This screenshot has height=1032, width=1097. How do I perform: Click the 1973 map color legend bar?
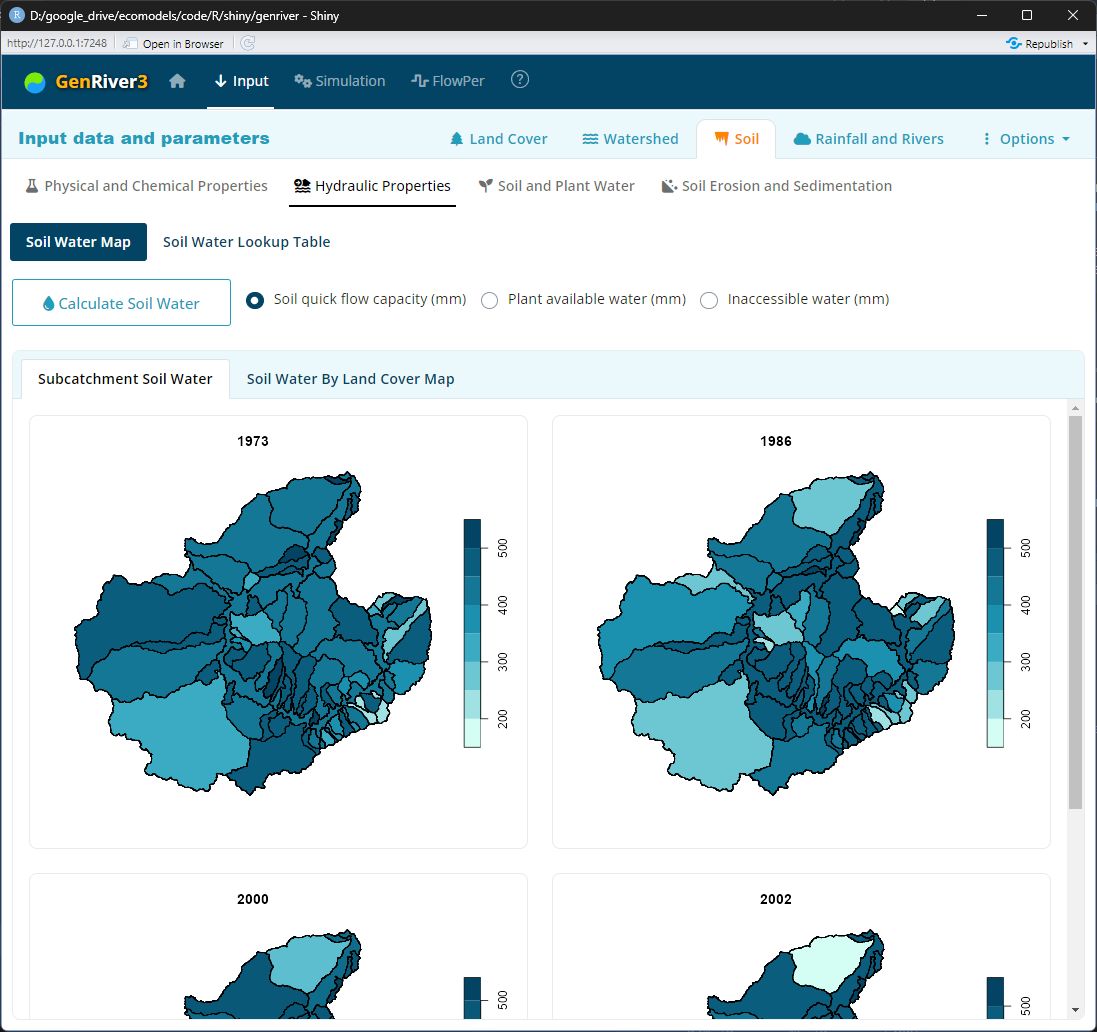[x=472, y=633]
